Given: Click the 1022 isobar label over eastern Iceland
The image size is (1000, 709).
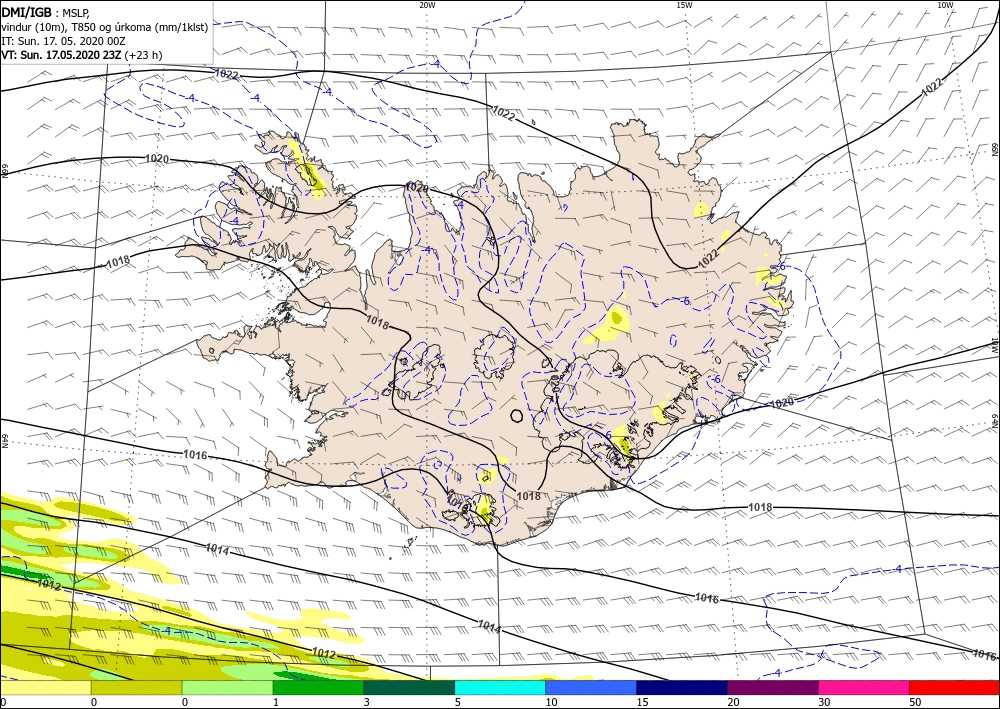Looking at the screenshot, I should 708,258.
